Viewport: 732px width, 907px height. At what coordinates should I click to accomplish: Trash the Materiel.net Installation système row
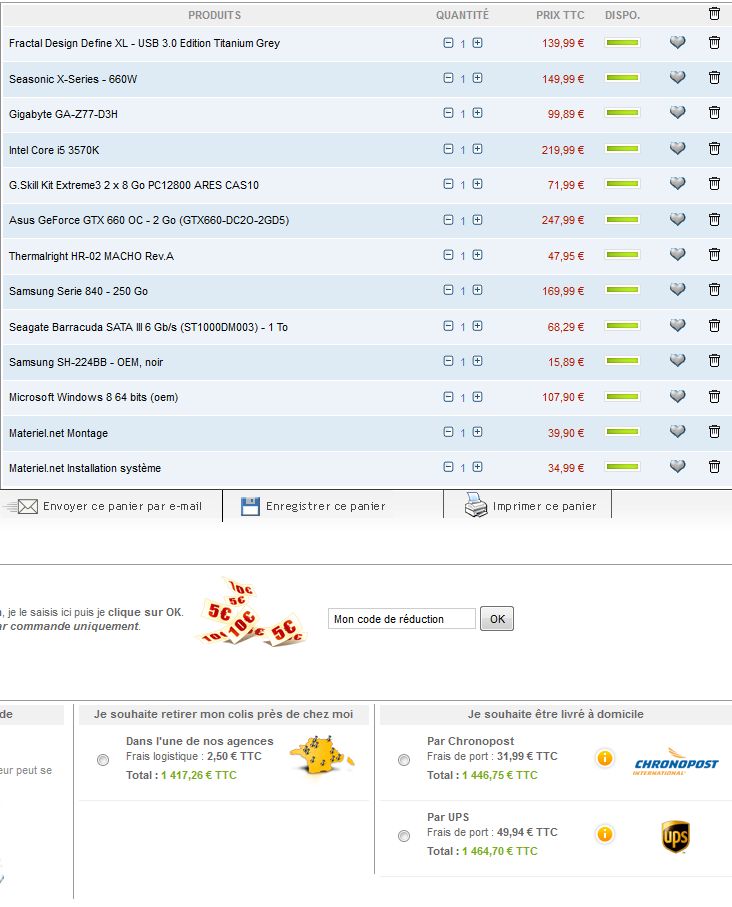coord(715,467)
